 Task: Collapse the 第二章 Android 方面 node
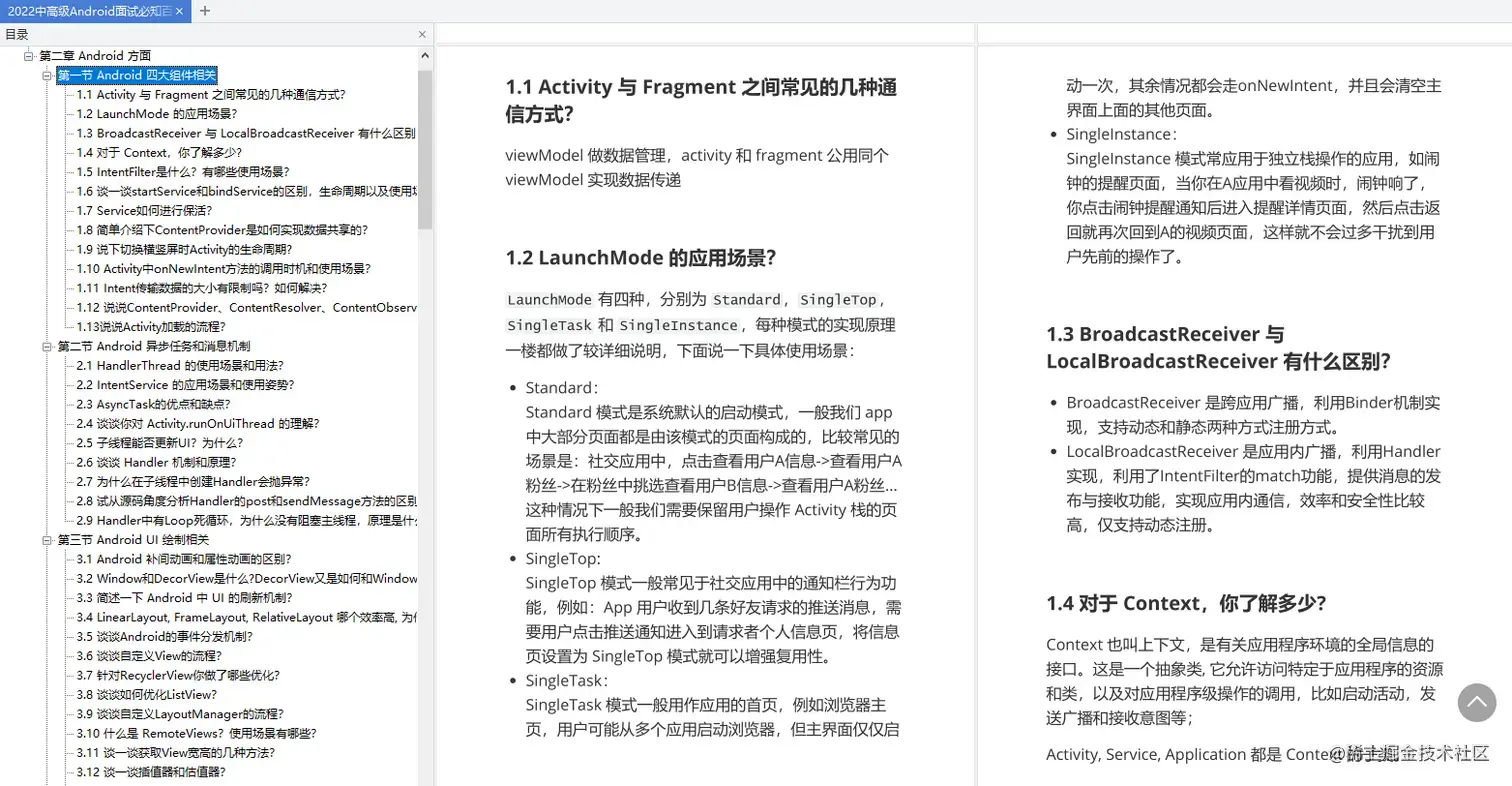coord(29,56)
